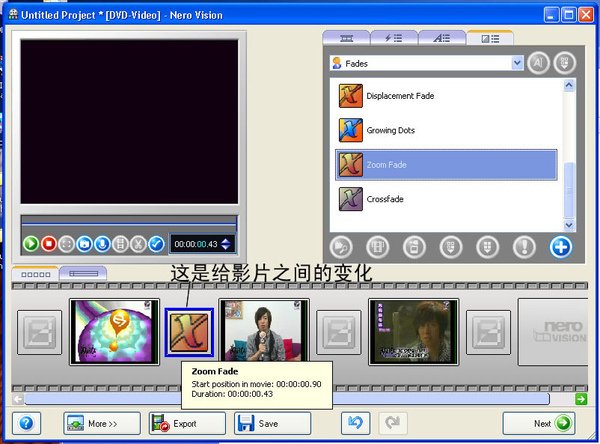This screenshot has width=600, height=444.
Task: Click the Growing Dots icon
Action: [351, 130]
